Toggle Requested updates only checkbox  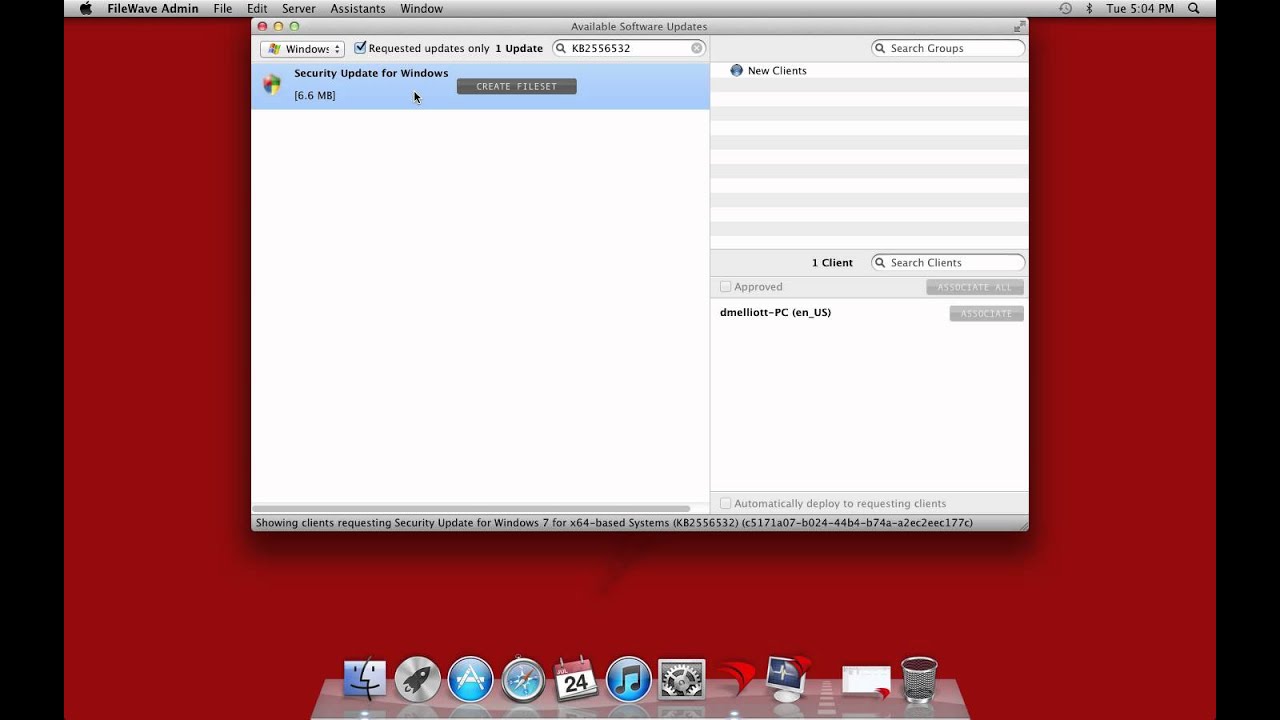tap(361, 48)
